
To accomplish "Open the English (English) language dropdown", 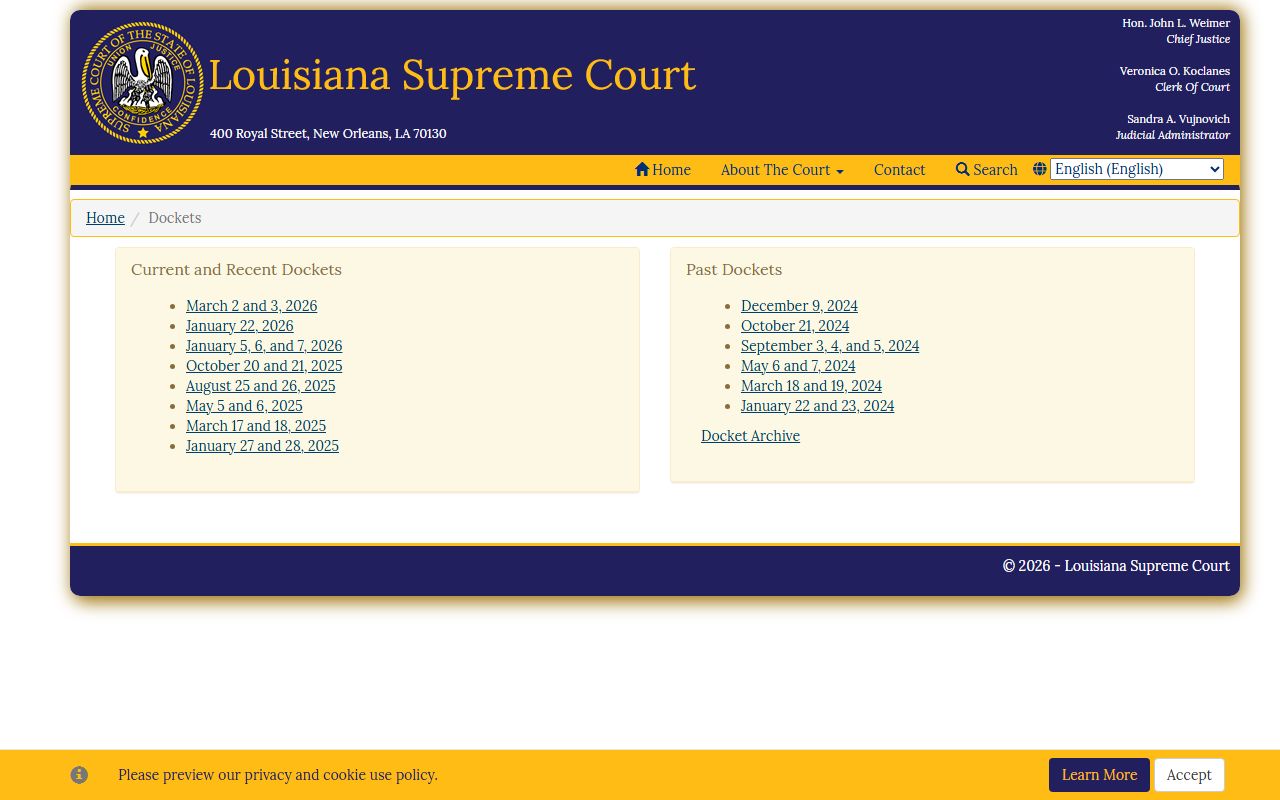I will click(1137, 169).
